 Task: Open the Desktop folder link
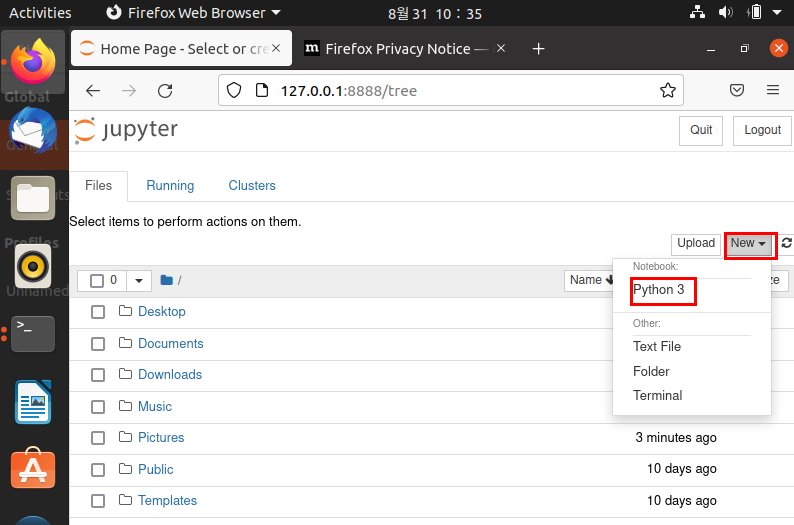(x=162, y=311)
